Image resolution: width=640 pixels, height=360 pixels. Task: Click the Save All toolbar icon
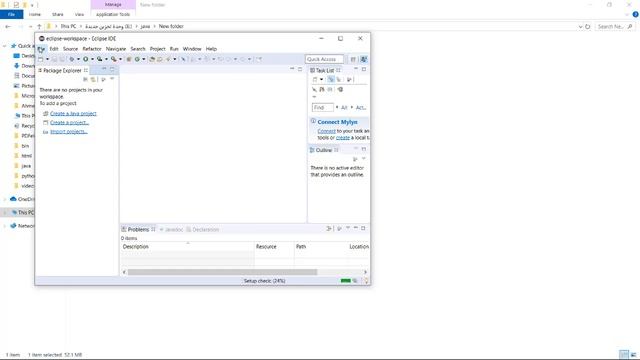pos(62,59)
